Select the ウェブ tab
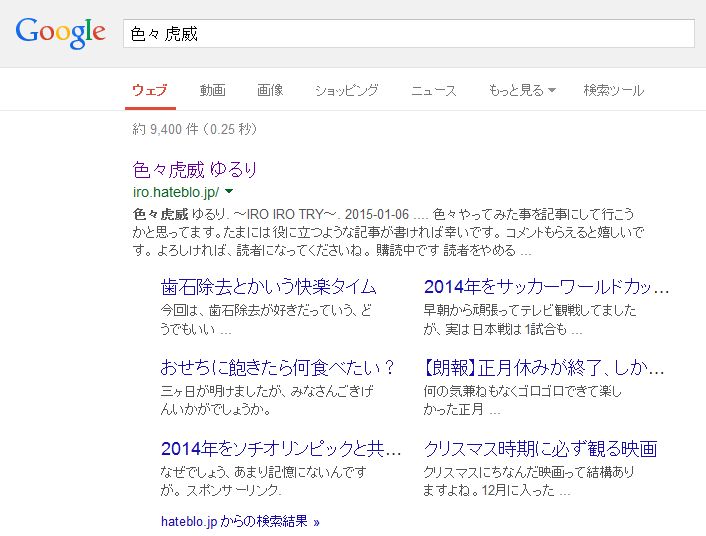Screen dimensions: 706x536 tap(150, 90)
